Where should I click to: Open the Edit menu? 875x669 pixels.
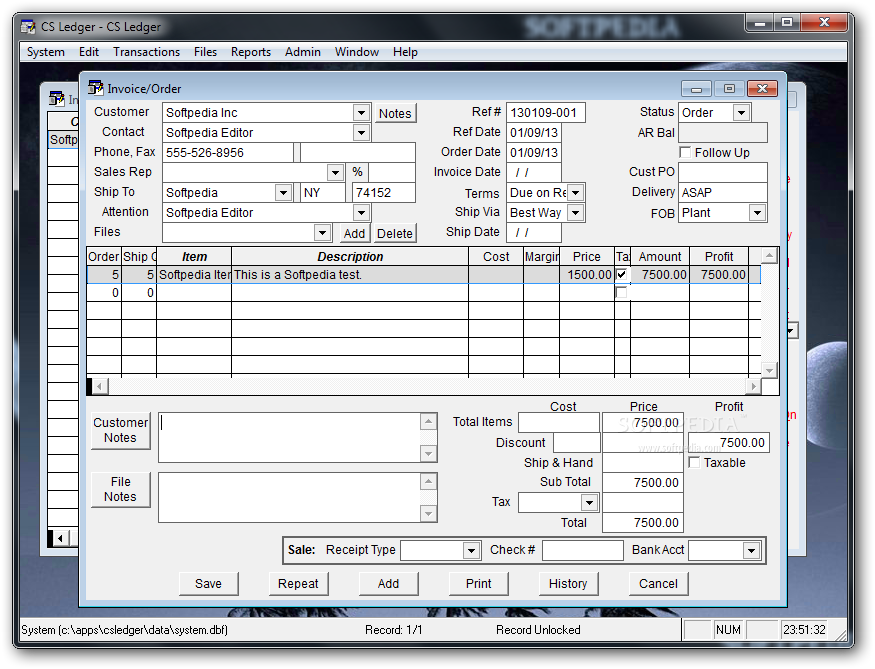pyautogui.click(x=89, y=52)
